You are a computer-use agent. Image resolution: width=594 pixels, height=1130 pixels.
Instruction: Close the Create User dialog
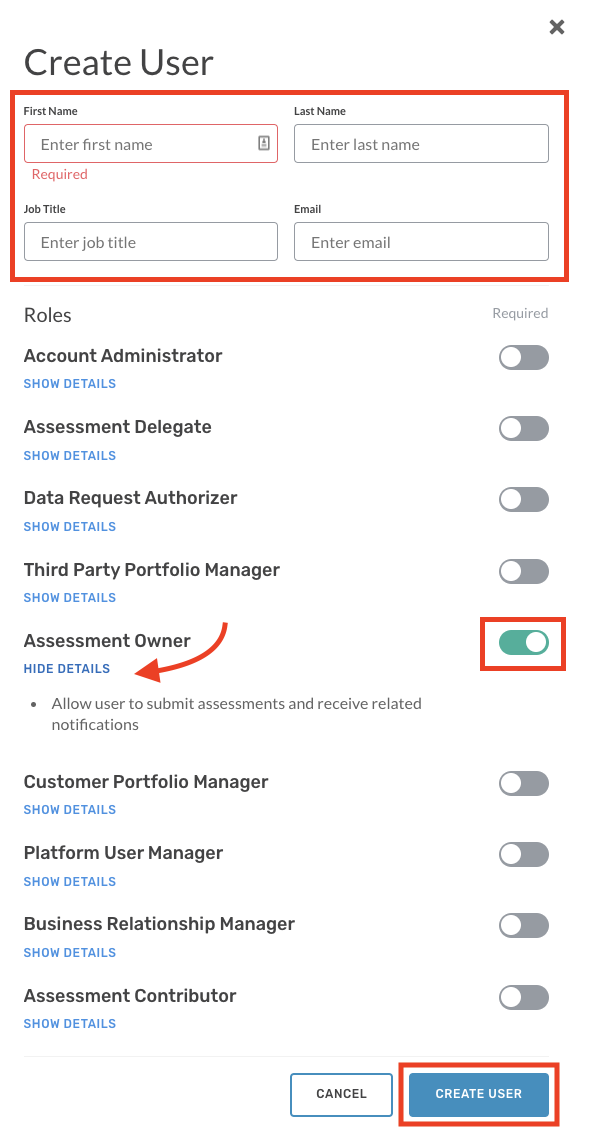pos(557,27)
